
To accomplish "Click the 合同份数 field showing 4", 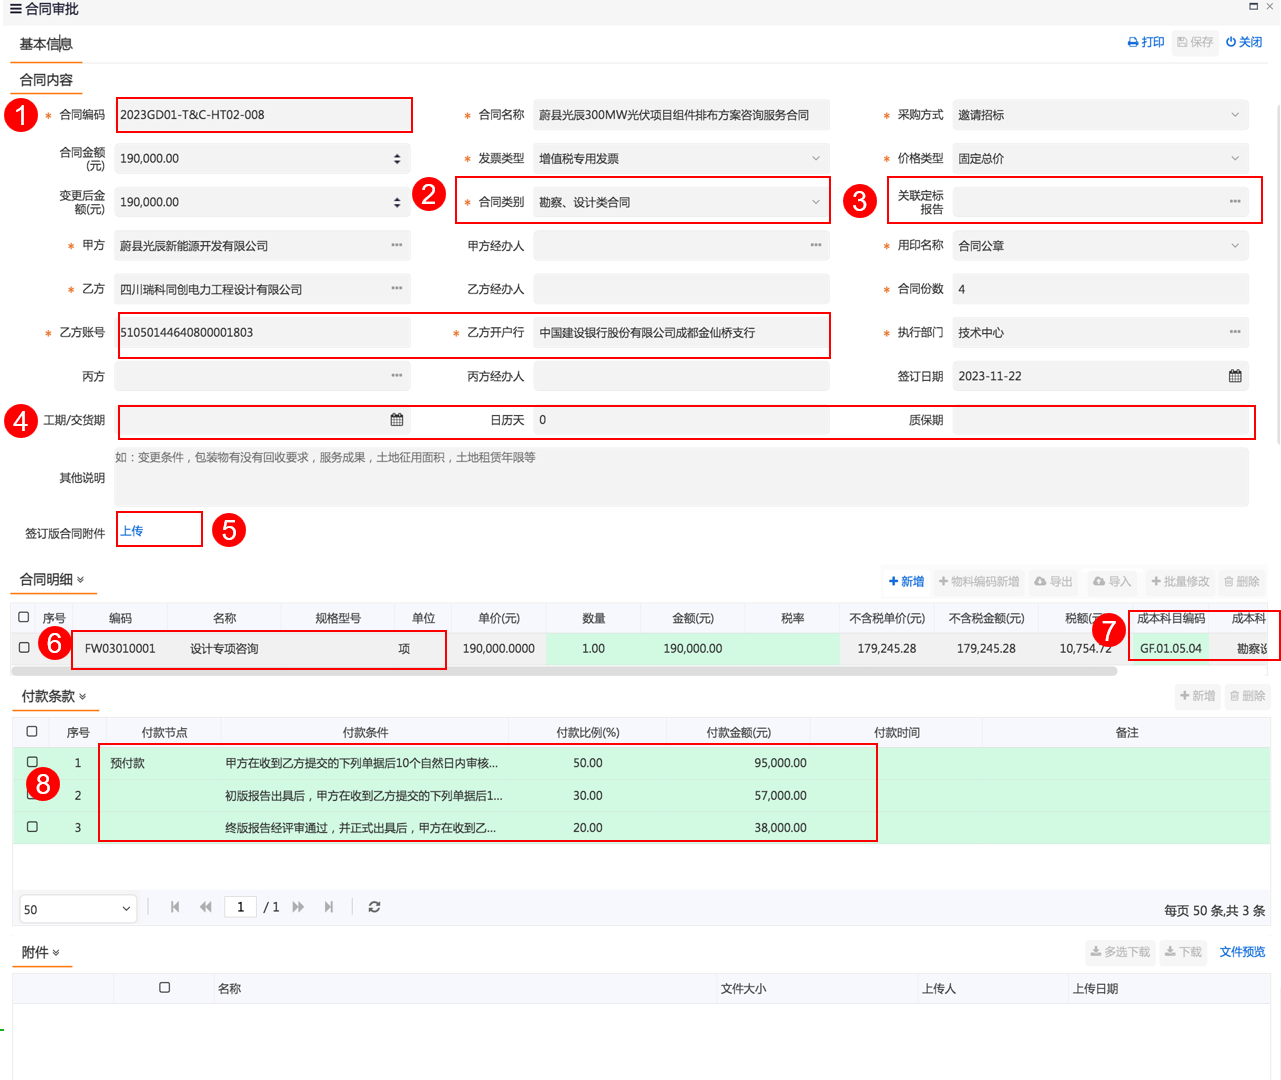I will pyautogui.click(x=1100, y=289).
